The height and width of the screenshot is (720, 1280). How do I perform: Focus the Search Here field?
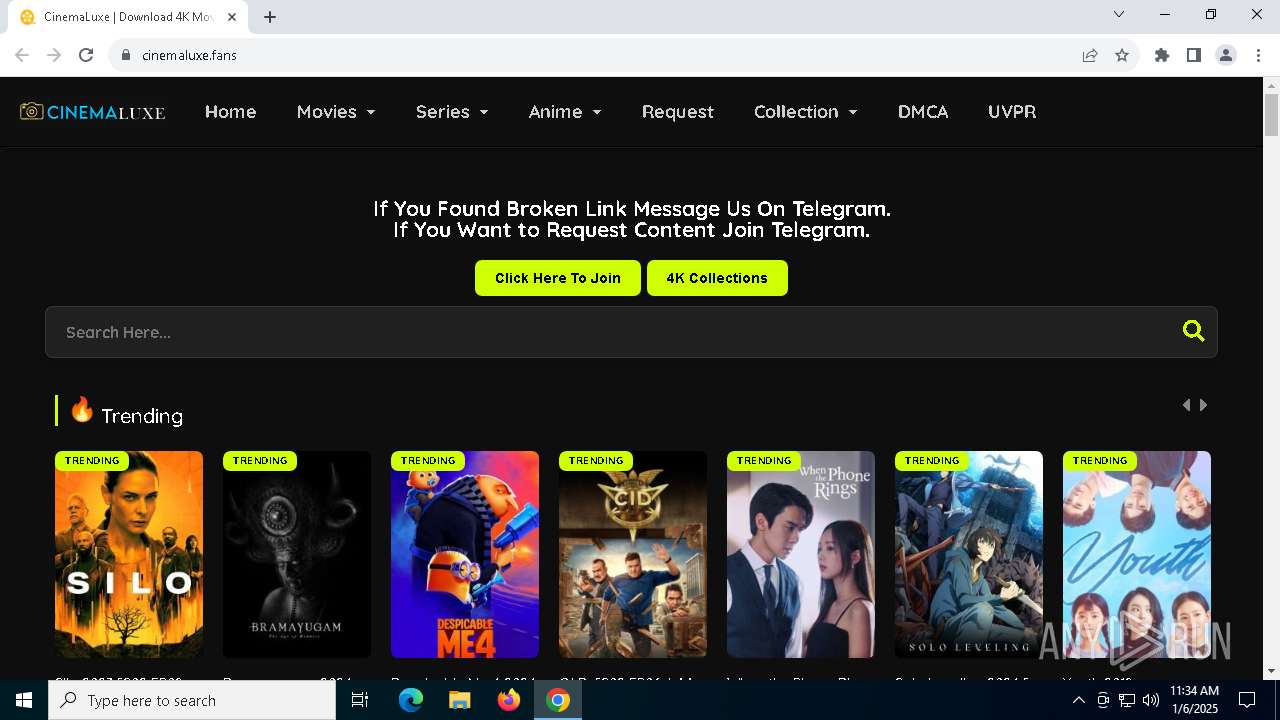click(x=631, y=332)
